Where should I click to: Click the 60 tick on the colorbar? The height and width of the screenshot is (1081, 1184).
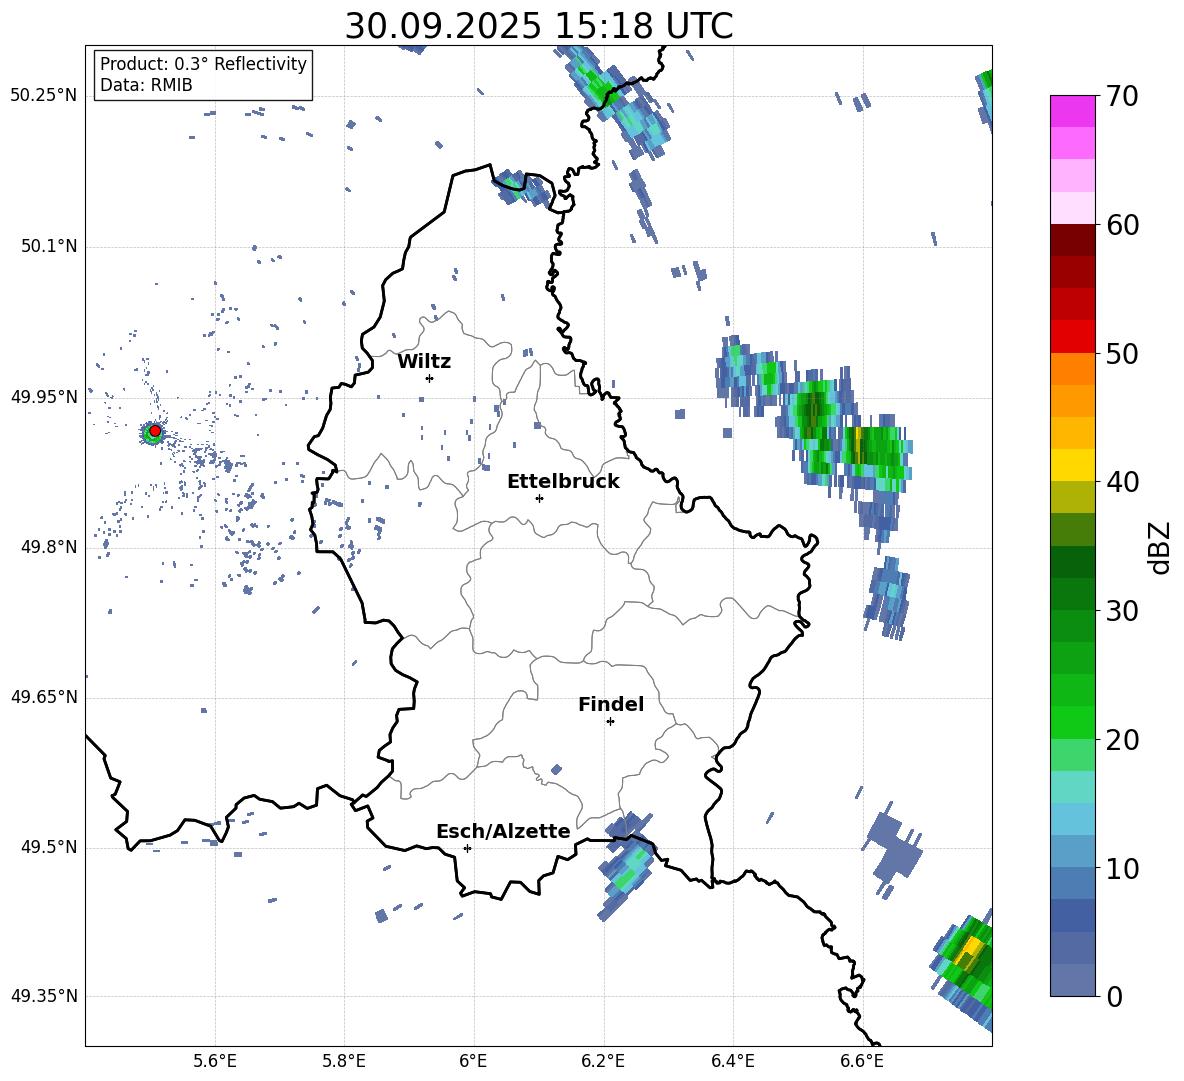pyautogui.click(x=1121, y=225)
